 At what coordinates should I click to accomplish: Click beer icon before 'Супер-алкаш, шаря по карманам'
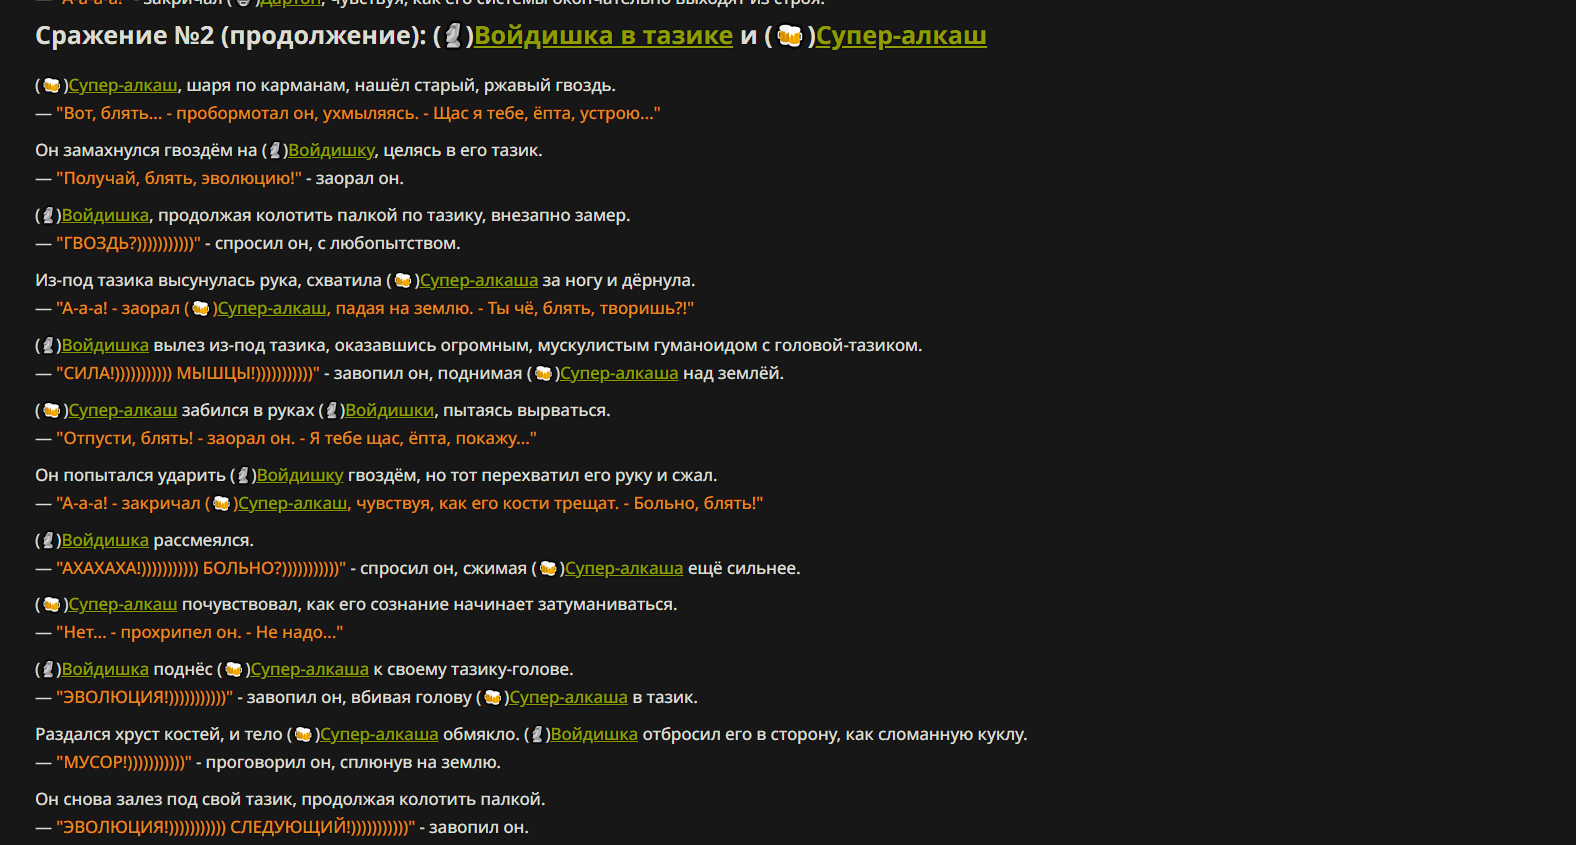pos(52,86)
